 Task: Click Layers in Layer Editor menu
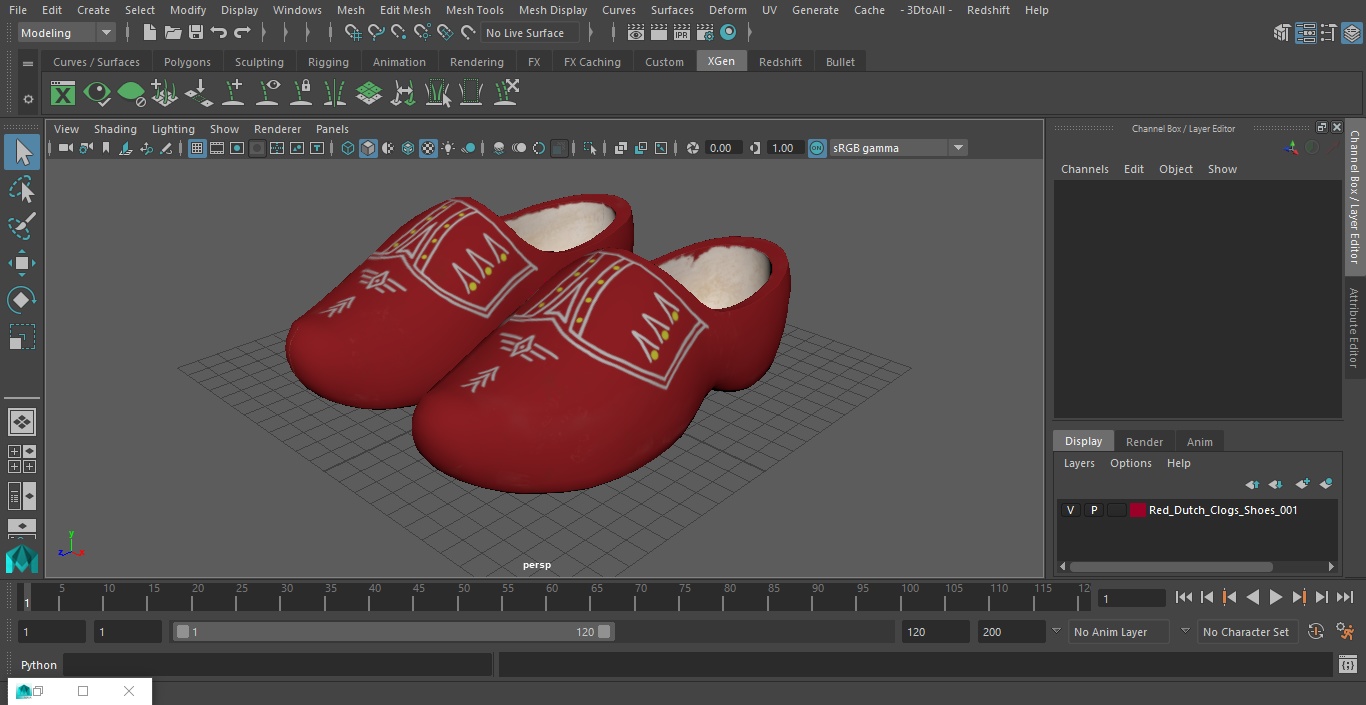(1078, 463)
